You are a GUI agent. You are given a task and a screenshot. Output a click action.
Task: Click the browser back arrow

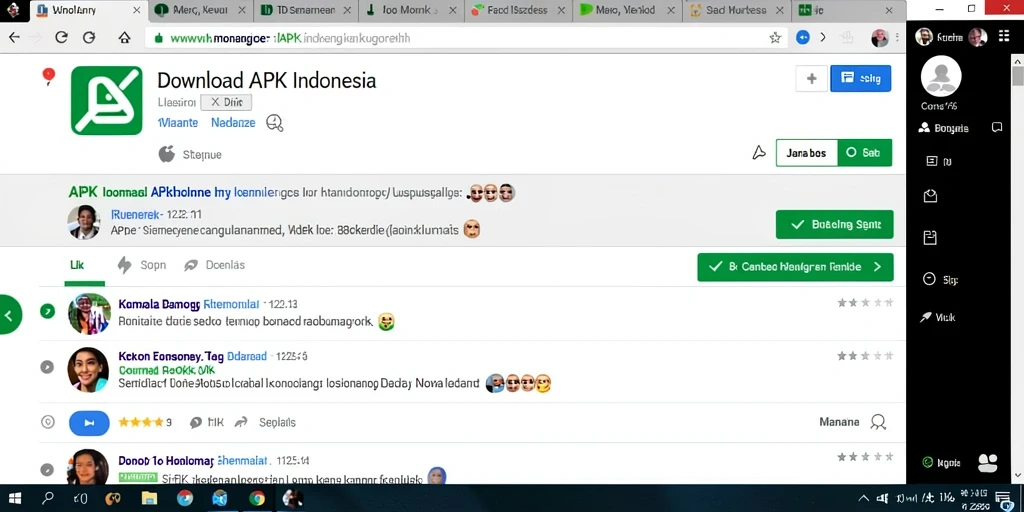[14, 37]
